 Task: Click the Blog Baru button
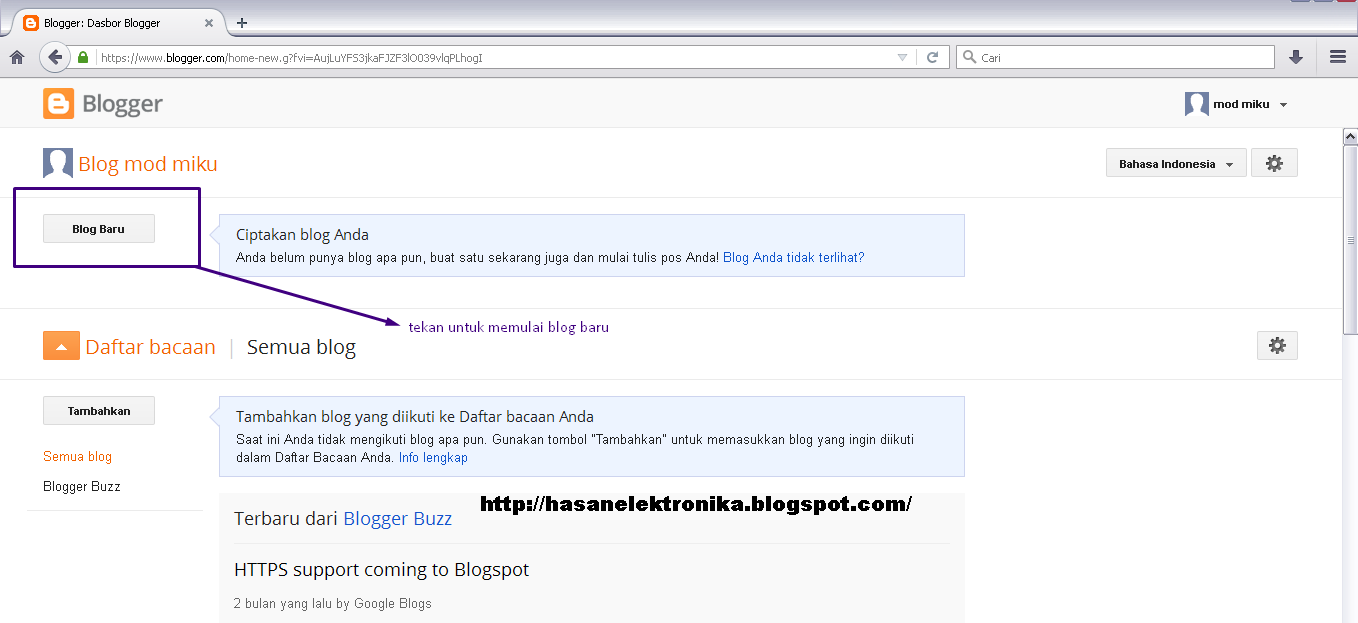pos(99,229)
